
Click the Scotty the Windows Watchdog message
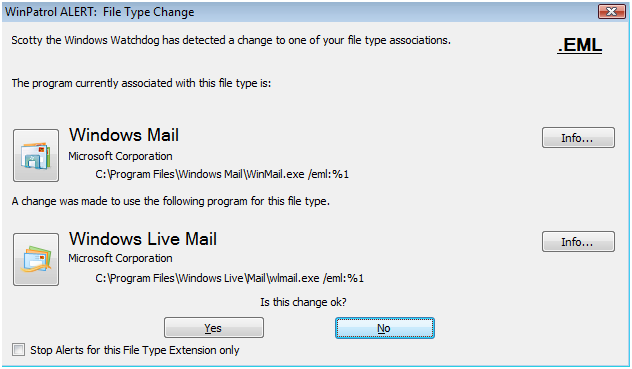click(x=231, y=40)
